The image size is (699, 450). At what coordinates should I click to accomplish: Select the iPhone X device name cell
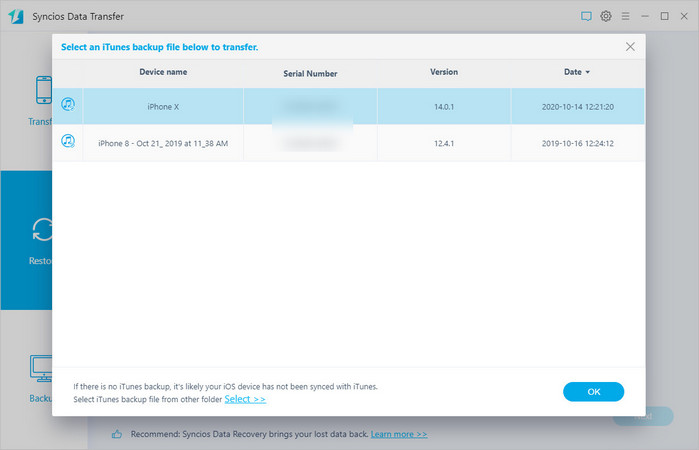[163, 107]
